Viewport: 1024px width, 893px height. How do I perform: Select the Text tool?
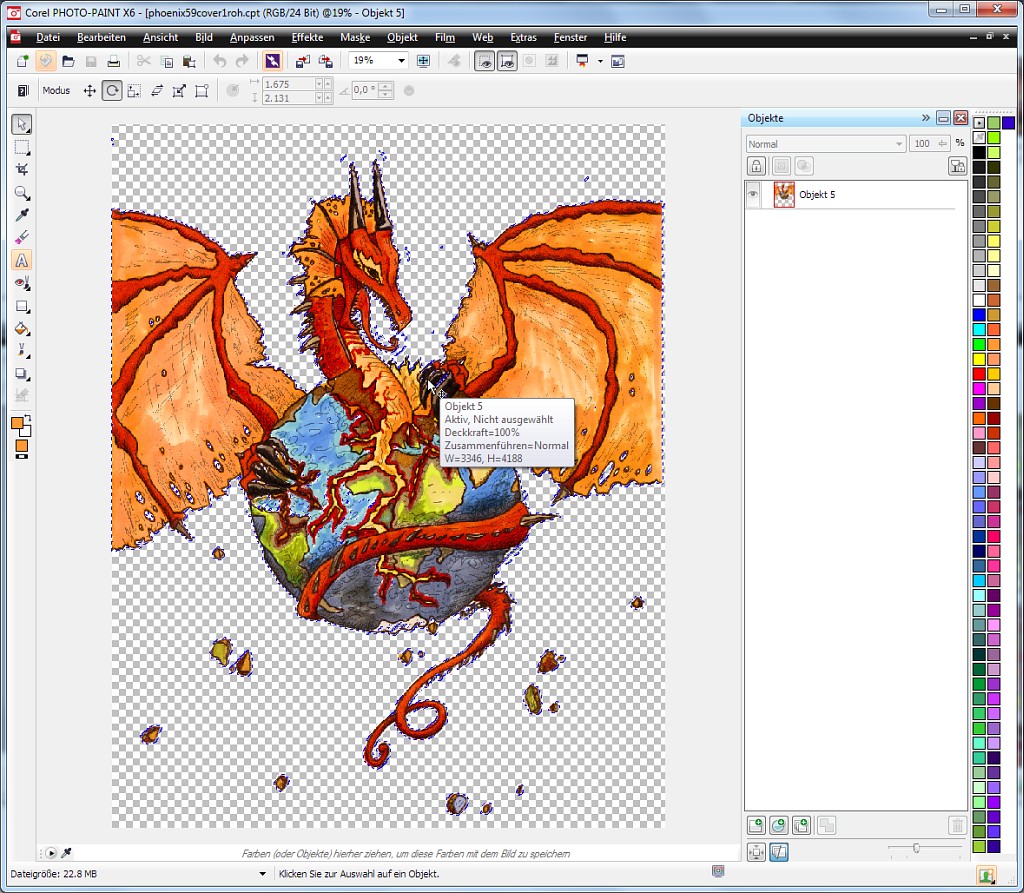tap(22, 261)
